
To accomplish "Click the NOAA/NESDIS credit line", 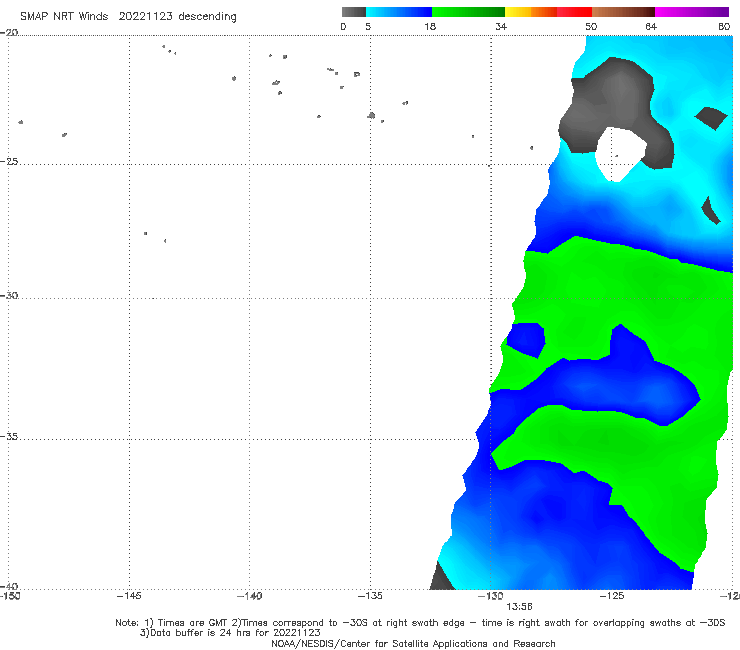I will tap(413, 643).
